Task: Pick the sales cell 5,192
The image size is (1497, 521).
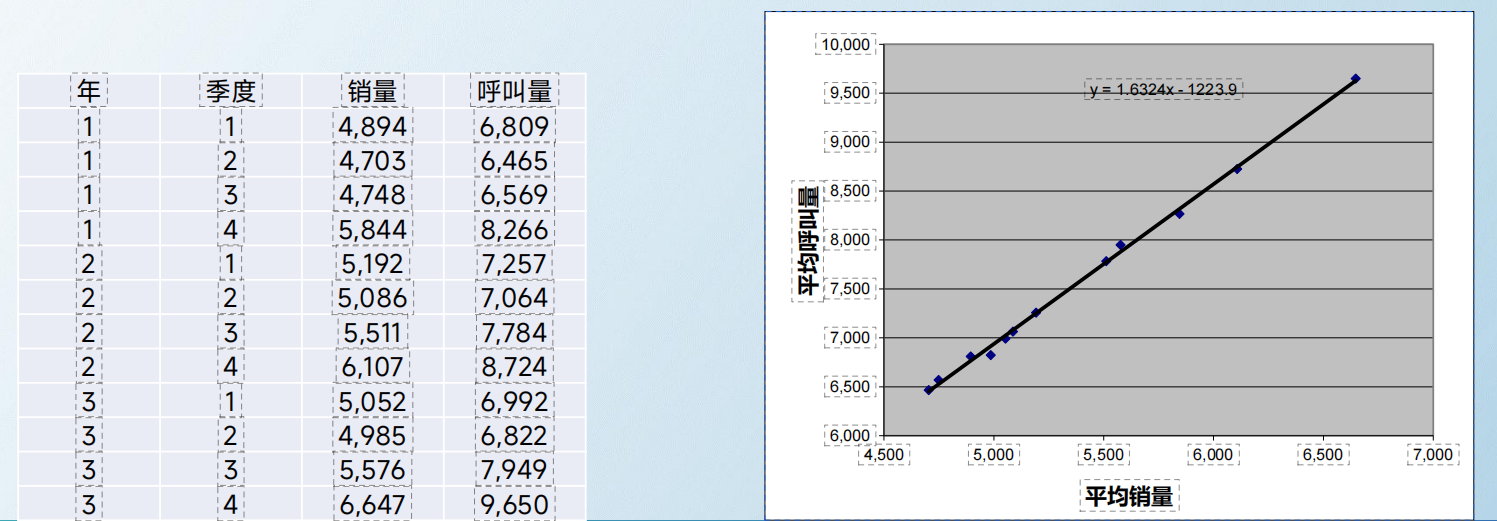Action: pos(373,264)
